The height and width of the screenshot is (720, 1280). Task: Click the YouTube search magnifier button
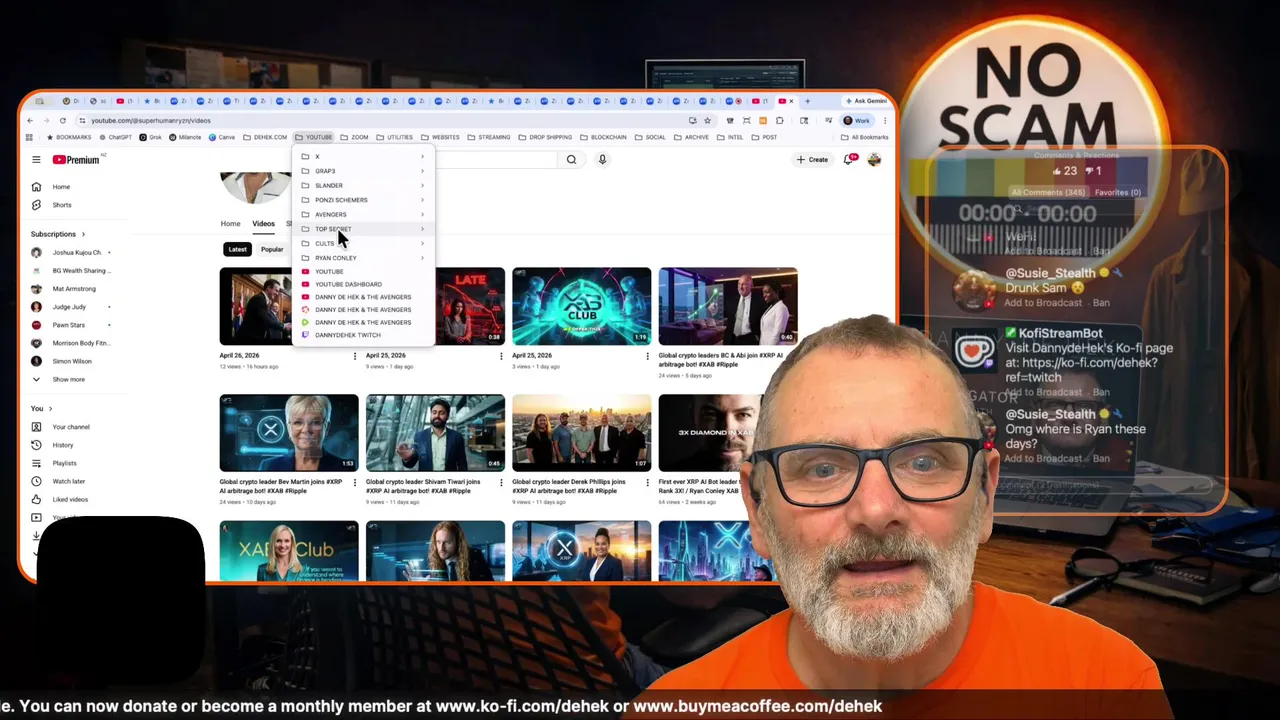point(571,159)
